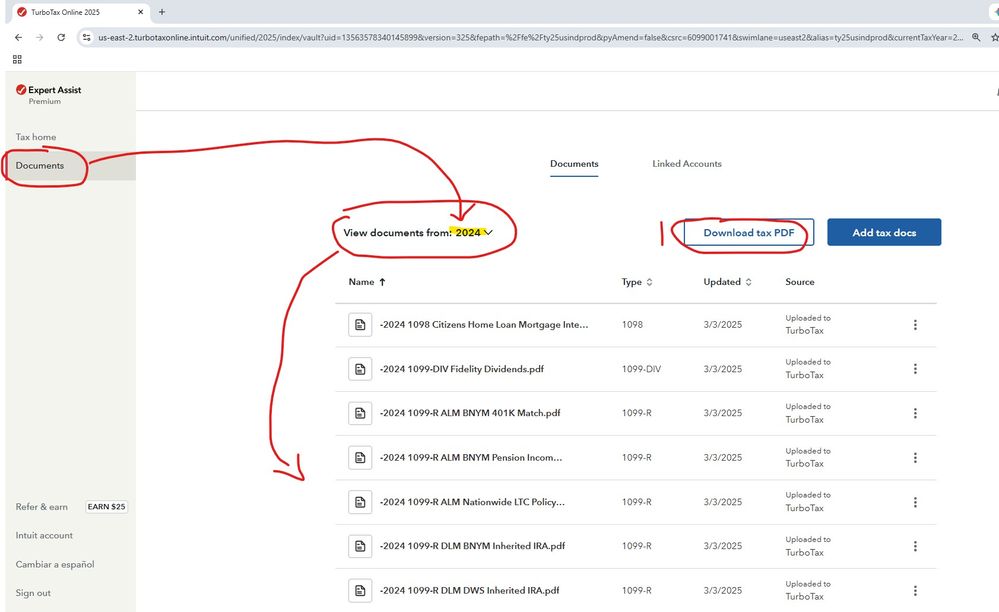Reload the page with refresh icon
The width and height of the screenshot is (999, 612).
point(61,38)
